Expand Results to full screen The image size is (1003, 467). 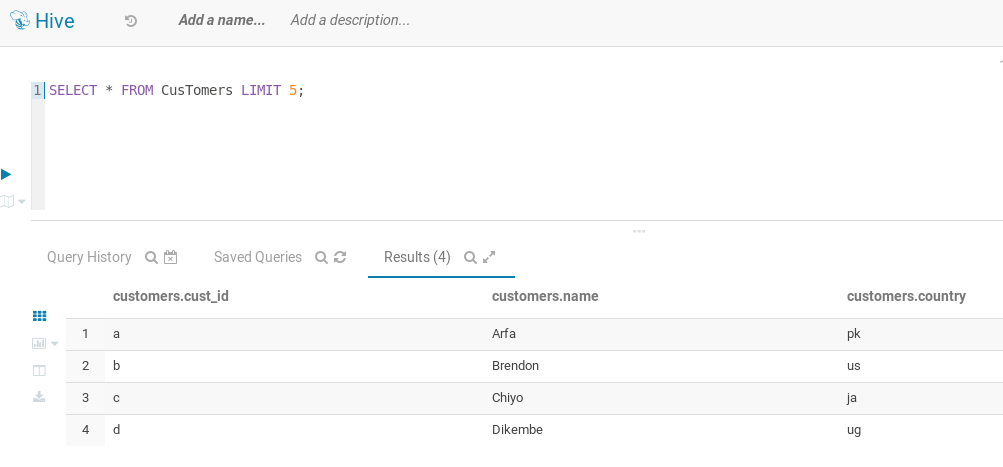click(x=489, y=257)
